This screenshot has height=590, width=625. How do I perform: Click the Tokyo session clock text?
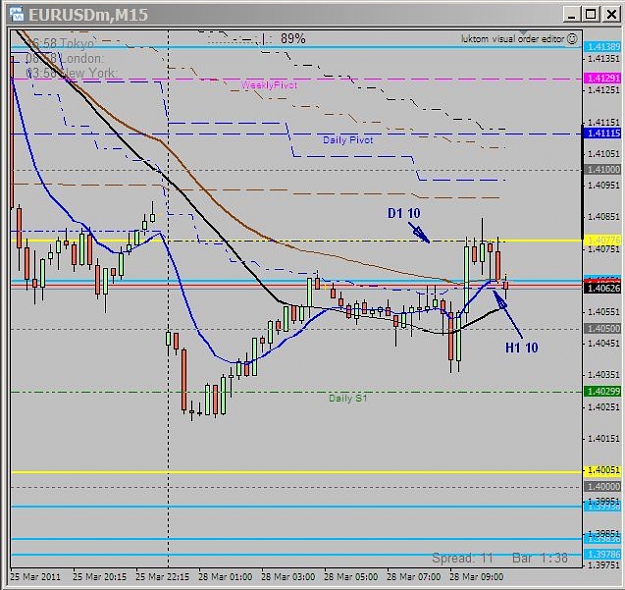(60, 43)
